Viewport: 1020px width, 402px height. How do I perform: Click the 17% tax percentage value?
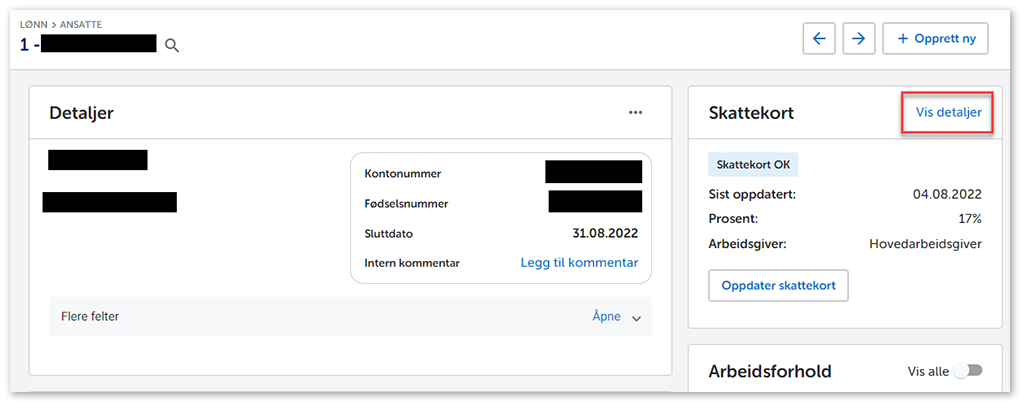[969, 218]
